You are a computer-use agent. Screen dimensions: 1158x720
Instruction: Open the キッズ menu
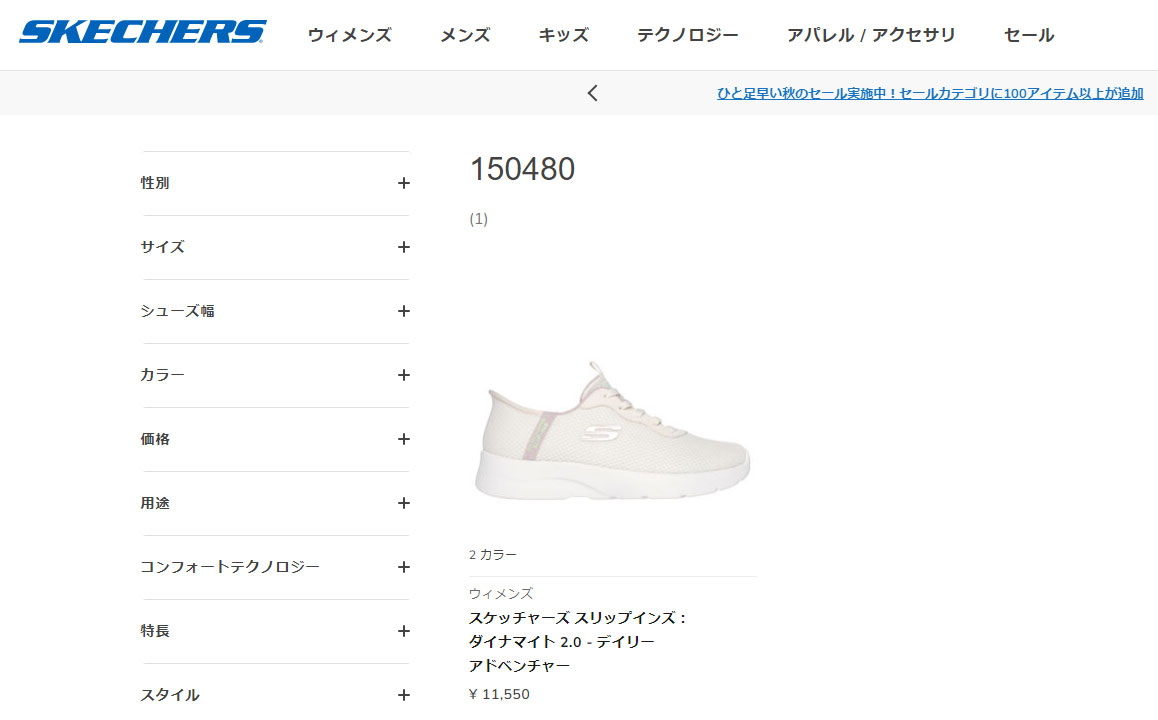tap(563, 35)
